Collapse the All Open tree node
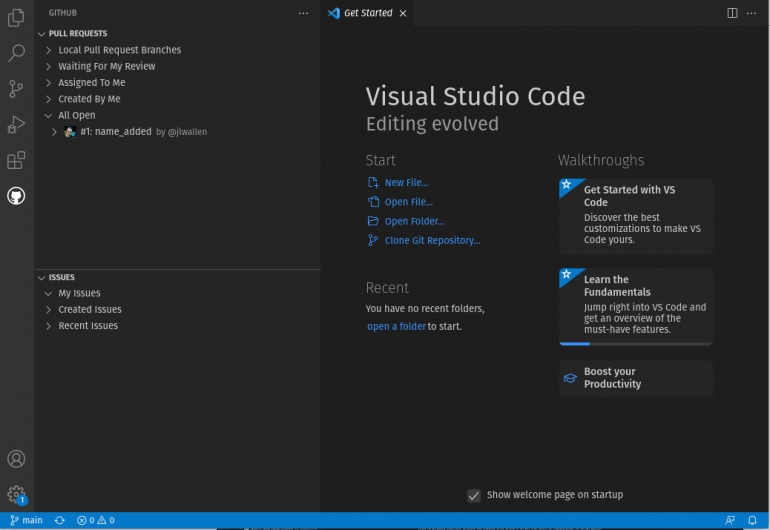The image size is (770, 530). [x=48, y=115]
